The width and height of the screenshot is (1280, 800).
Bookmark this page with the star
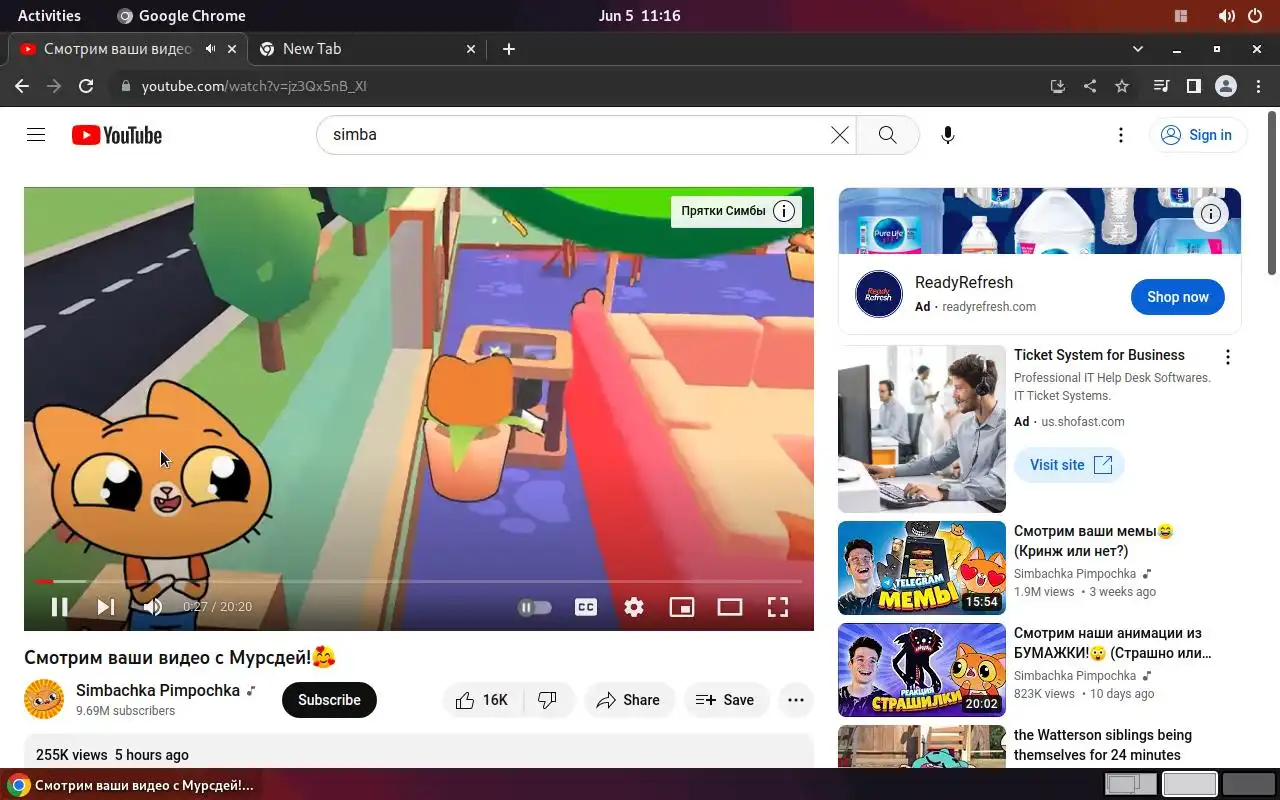(1122, 87)
